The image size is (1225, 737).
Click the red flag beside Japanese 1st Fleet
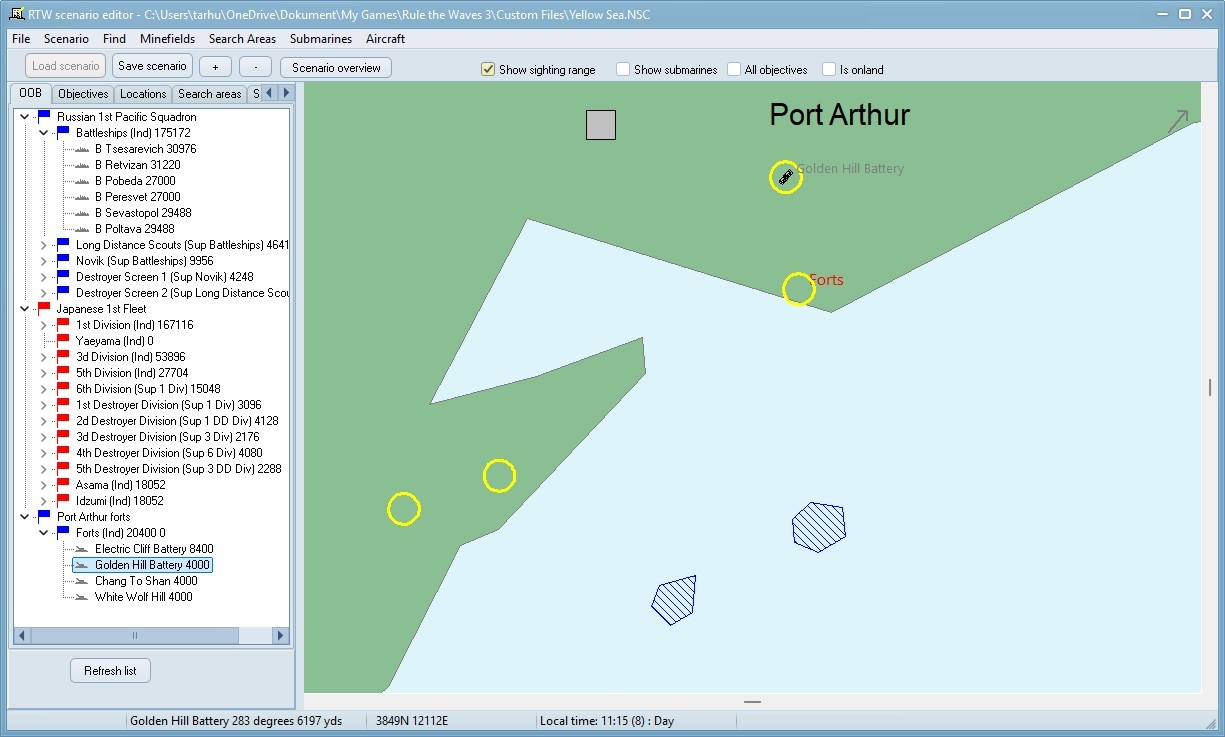pos(44,309)
